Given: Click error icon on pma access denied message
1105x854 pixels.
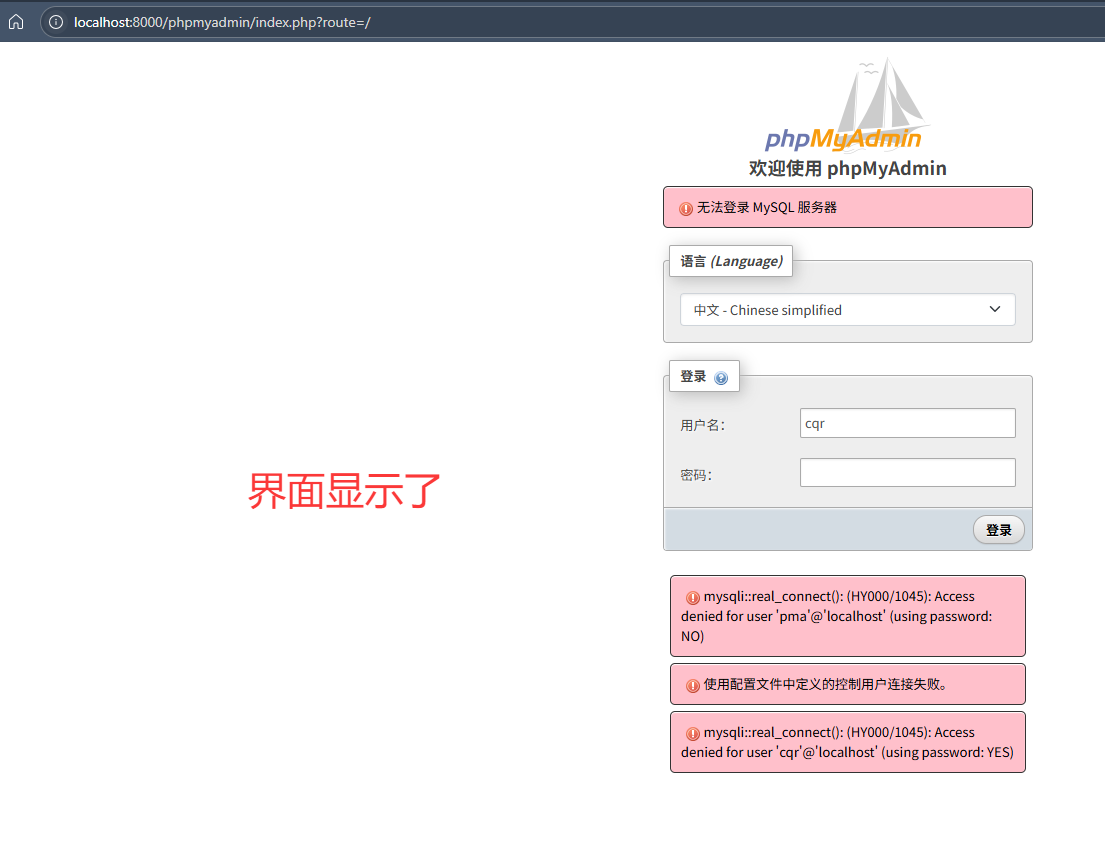Looking at the screenshot, I should (x=693, y=598).
